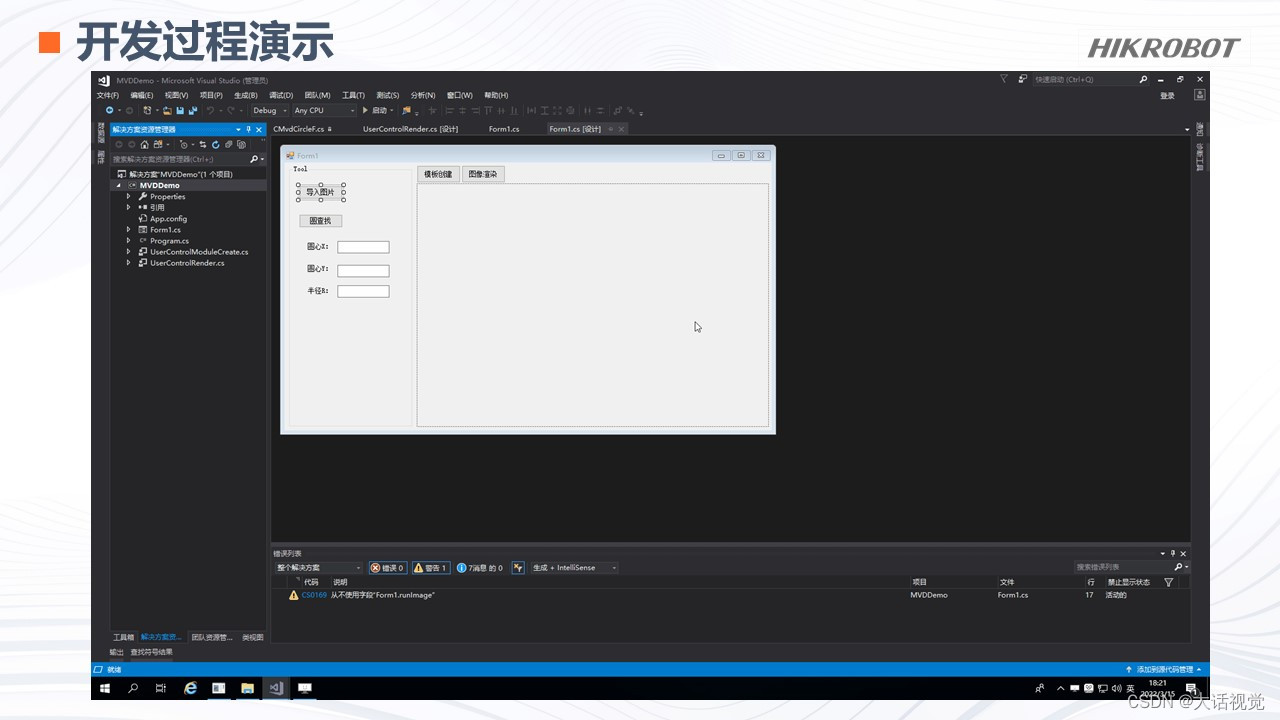The width and height of the screenshot is (1280, 720).
Task: Click the Open File folder toolbar icon
Action: [167, 111]
